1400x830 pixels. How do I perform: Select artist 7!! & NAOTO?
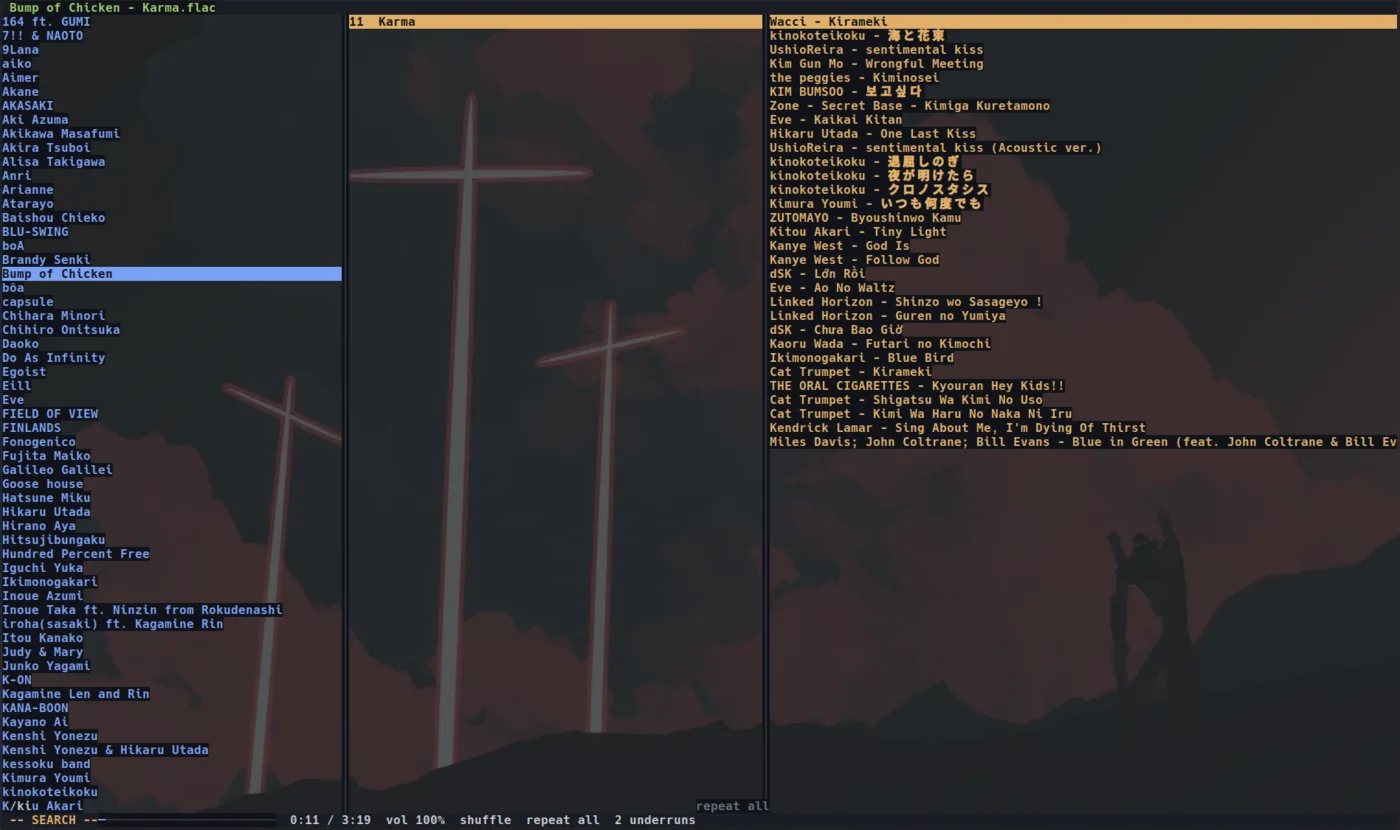[x=43, y=35]
